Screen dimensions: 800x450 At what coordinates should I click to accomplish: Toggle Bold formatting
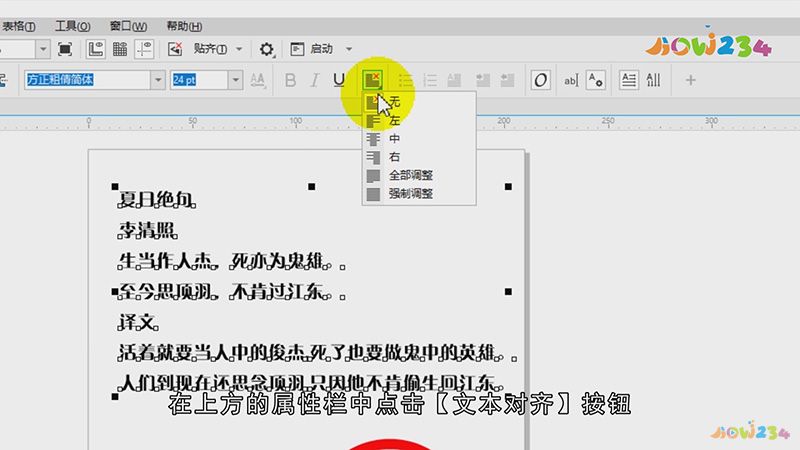[x=290, y=80]
